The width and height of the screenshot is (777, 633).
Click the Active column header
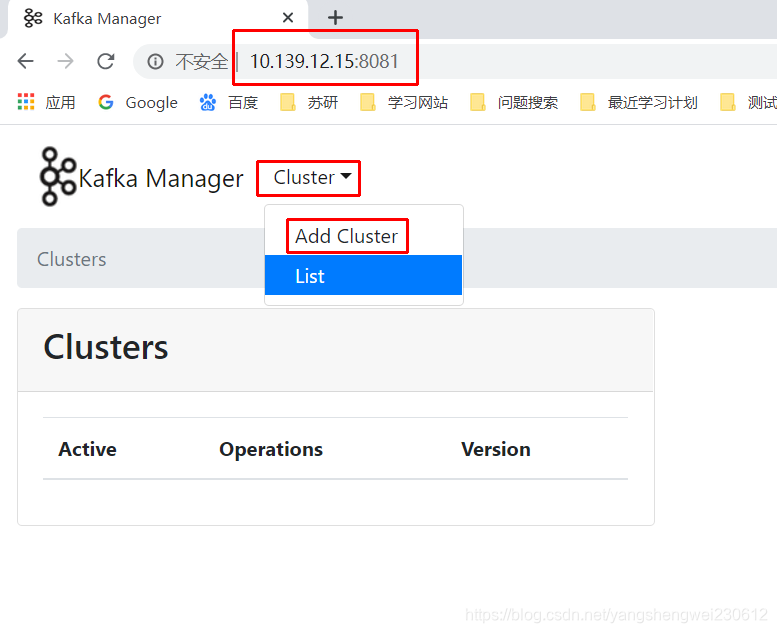point(87,449)
